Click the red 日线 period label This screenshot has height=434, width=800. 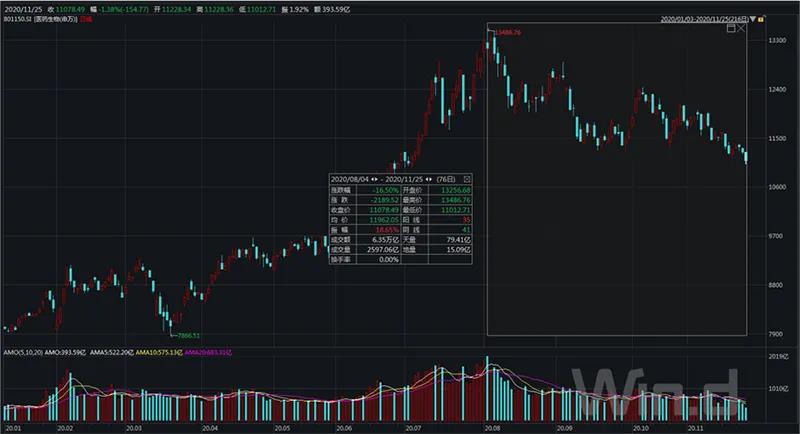coord(86,18)
